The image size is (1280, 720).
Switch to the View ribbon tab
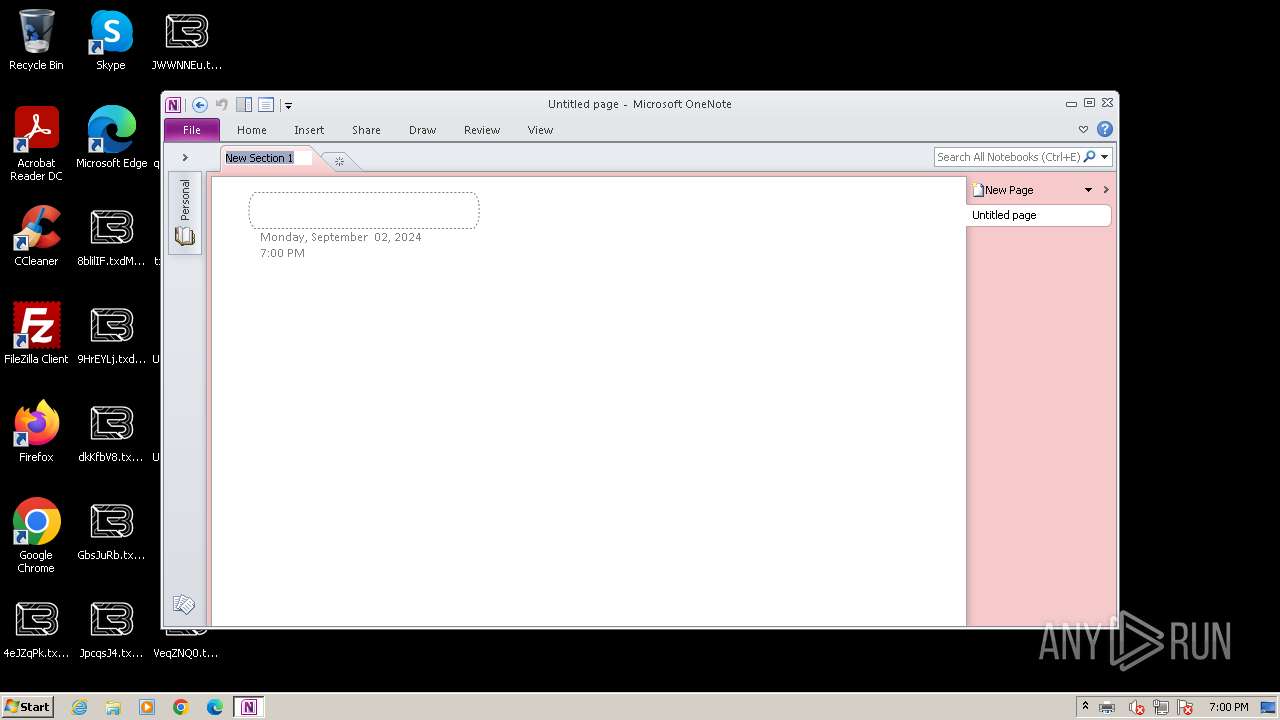pos(540,130)
